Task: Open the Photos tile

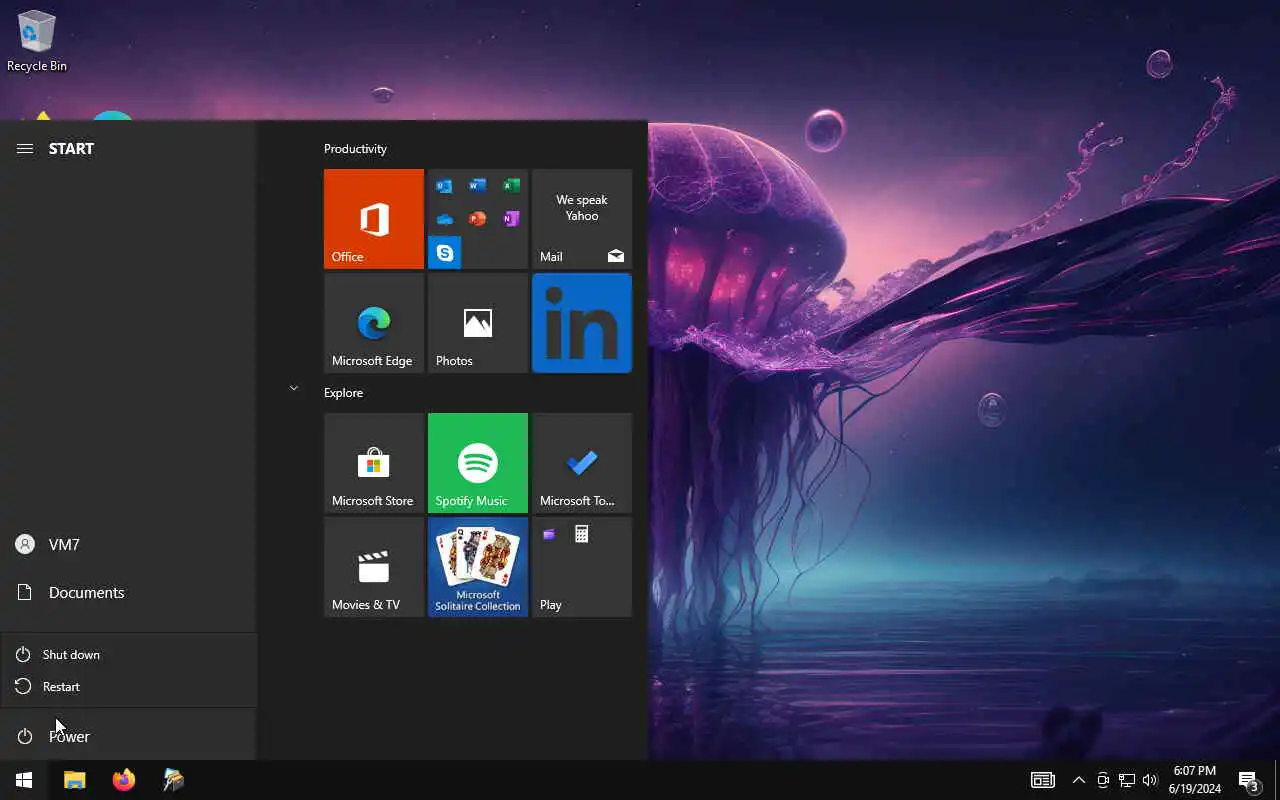Action: coord(478,323)
